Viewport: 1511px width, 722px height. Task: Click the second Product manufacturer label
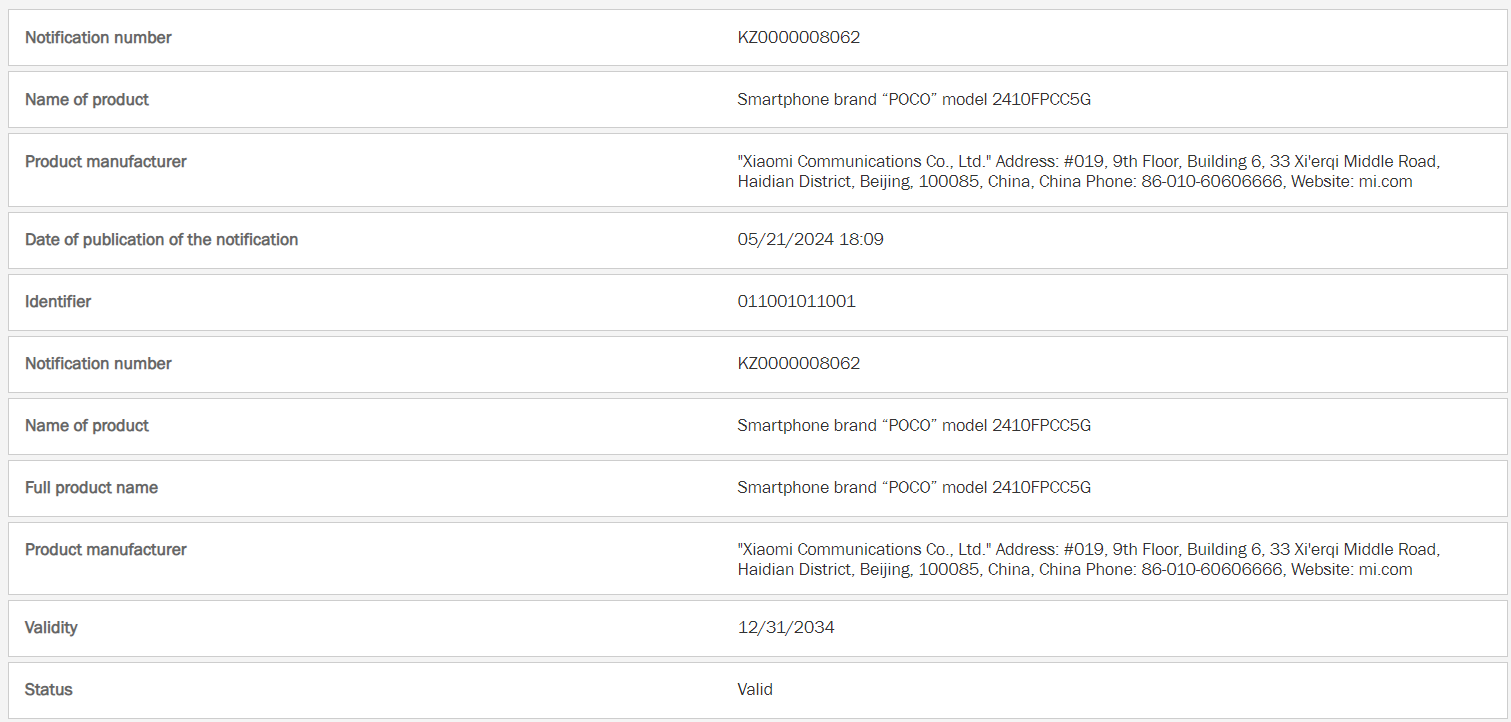(105, 550)
